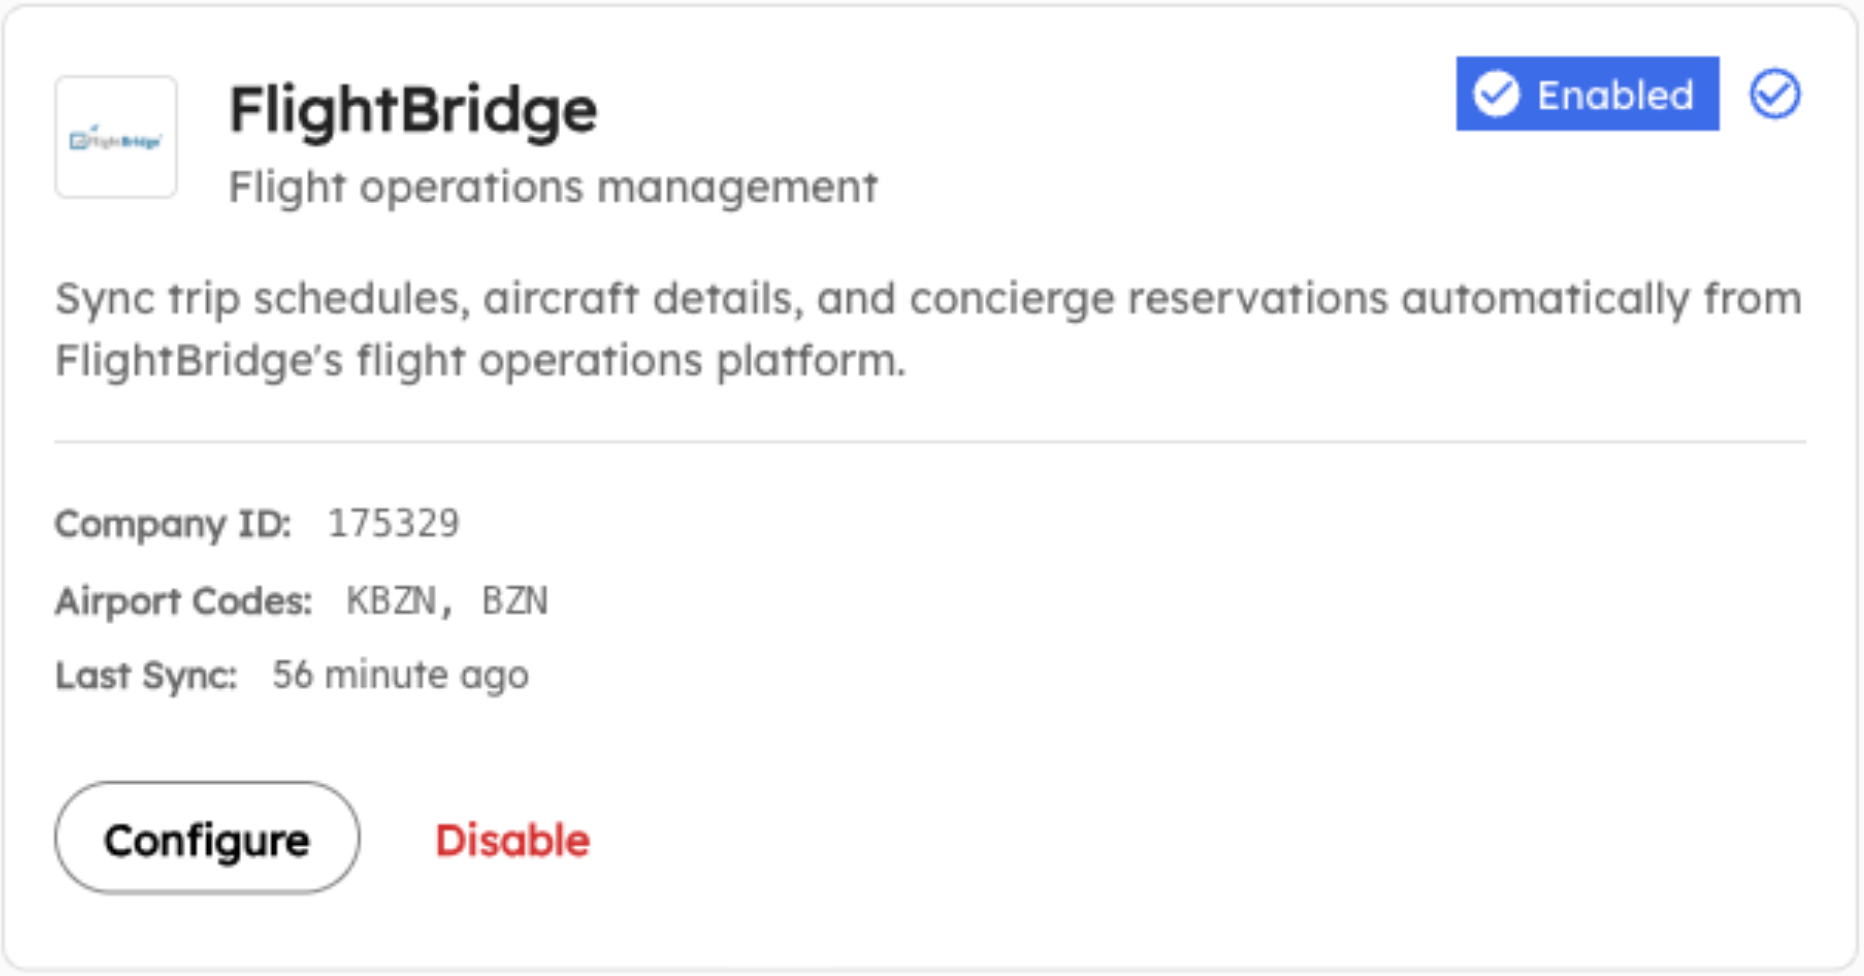Click the verification seal at top right
The height and width of the screenshot is (976, 1864).
coord(1773,93)
